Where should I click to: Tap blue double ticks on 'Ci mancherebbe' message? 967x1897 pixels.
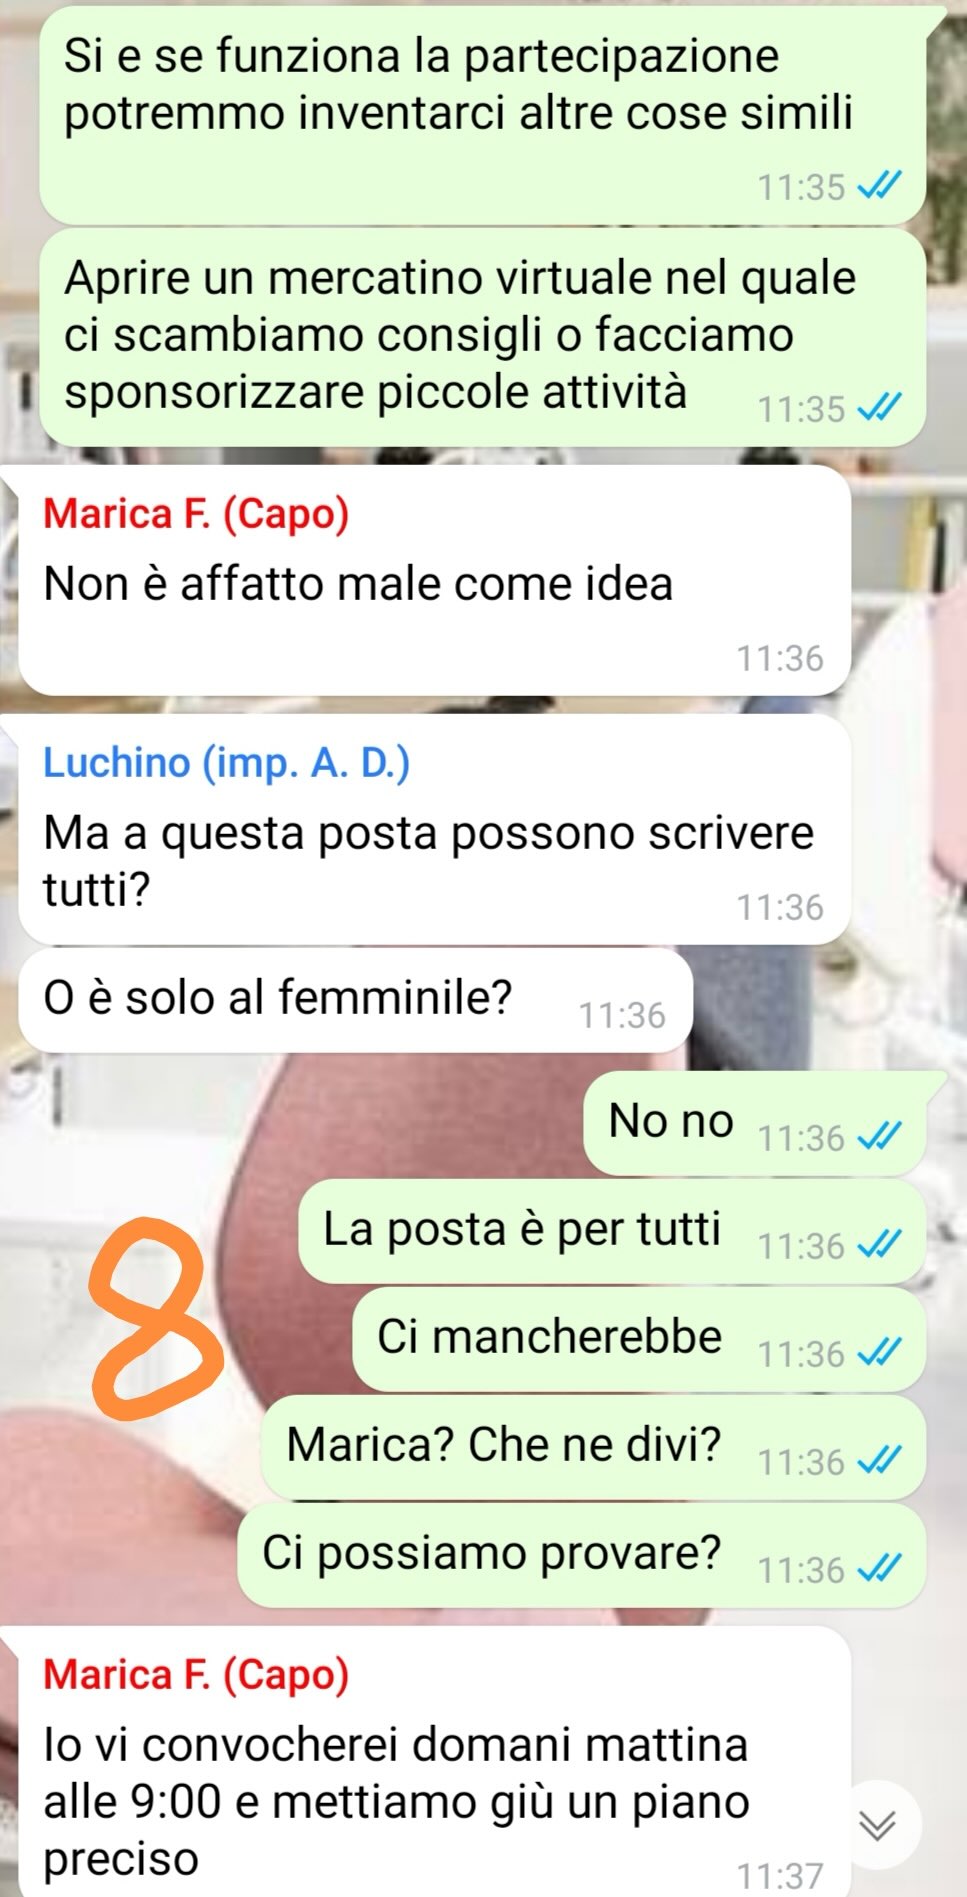pyautogui.click(x=881, y=1353)
